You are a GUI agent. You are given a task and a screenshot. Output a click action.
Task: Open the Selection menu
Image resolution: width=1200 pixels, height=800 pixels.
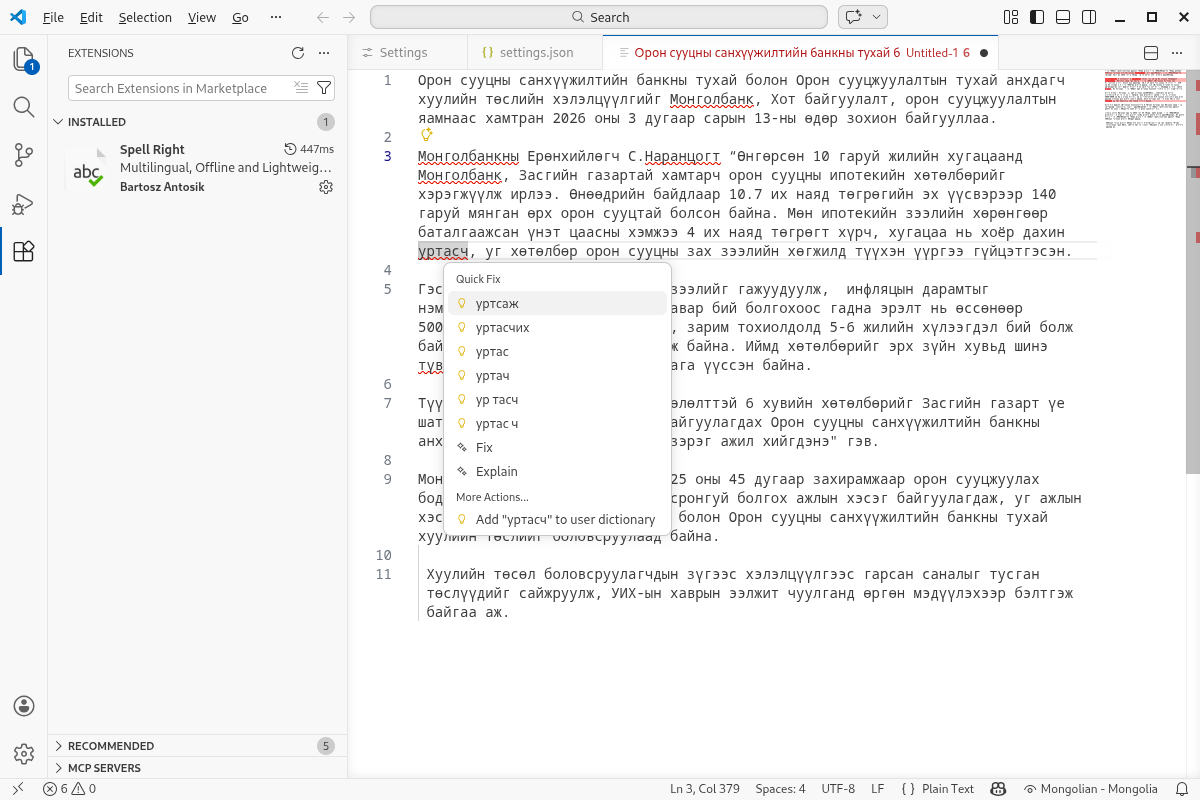click(145, 16)
